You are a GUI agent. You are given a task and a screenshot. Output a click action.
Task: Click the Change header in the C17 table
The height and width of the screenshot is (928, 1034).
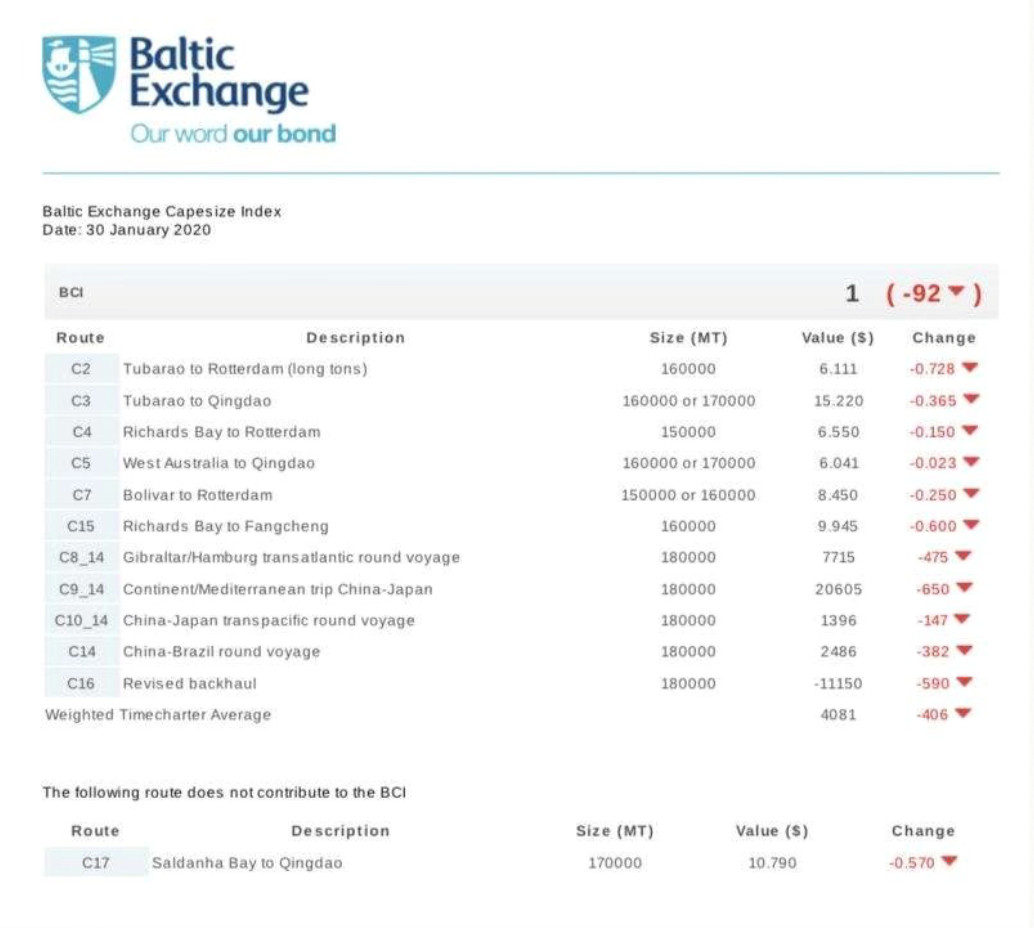click(x=922, y=831)
